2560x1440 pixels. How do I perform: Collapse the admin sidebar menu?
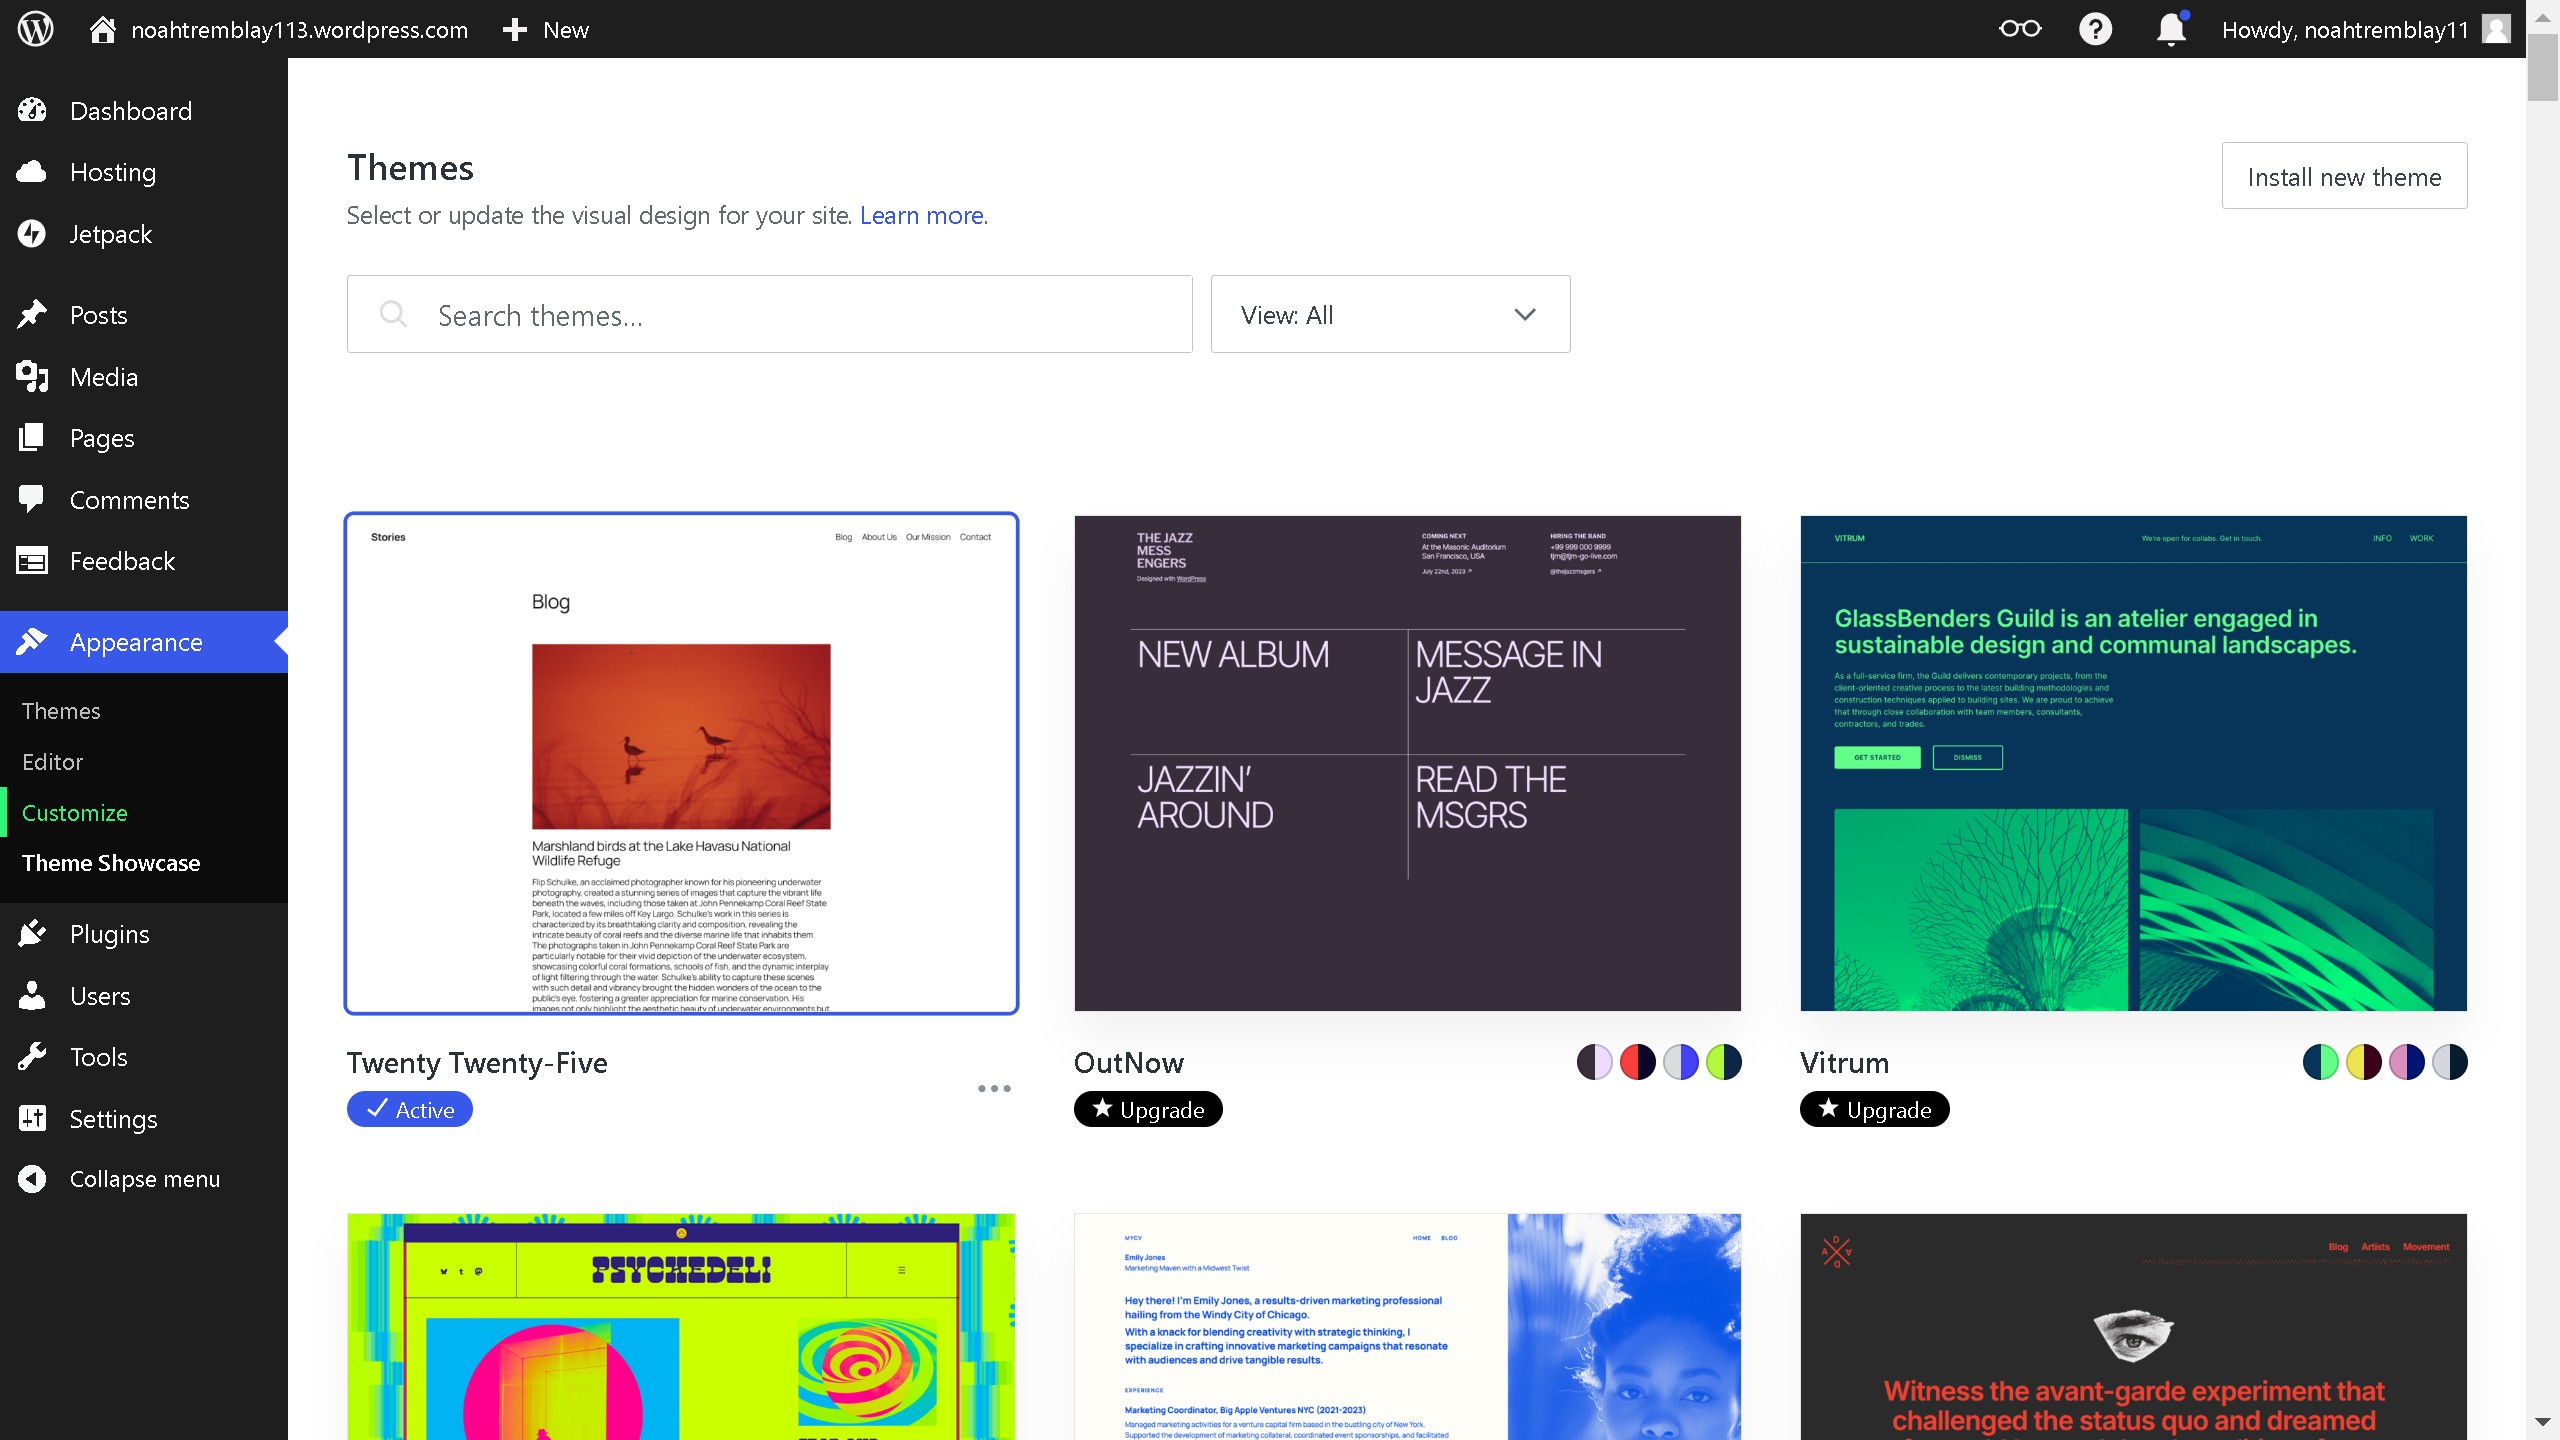(144, 1179)
